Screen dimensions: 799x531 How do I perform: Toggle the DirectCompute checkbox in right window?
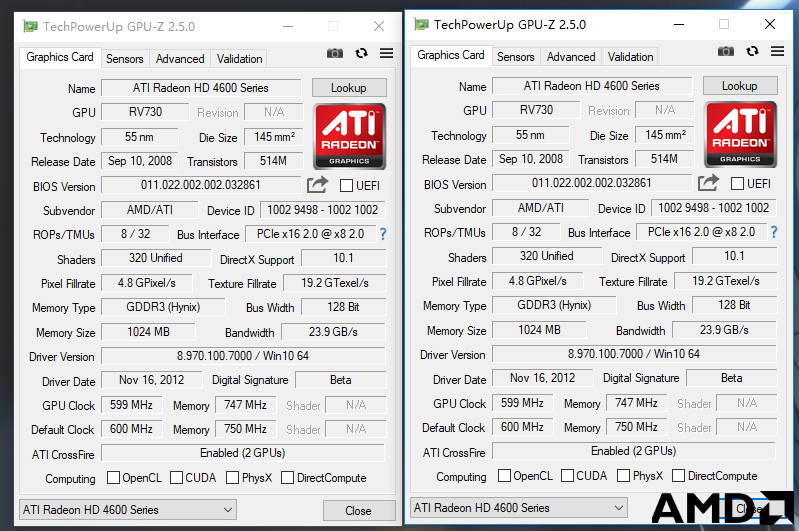click(x=678, y=475)
